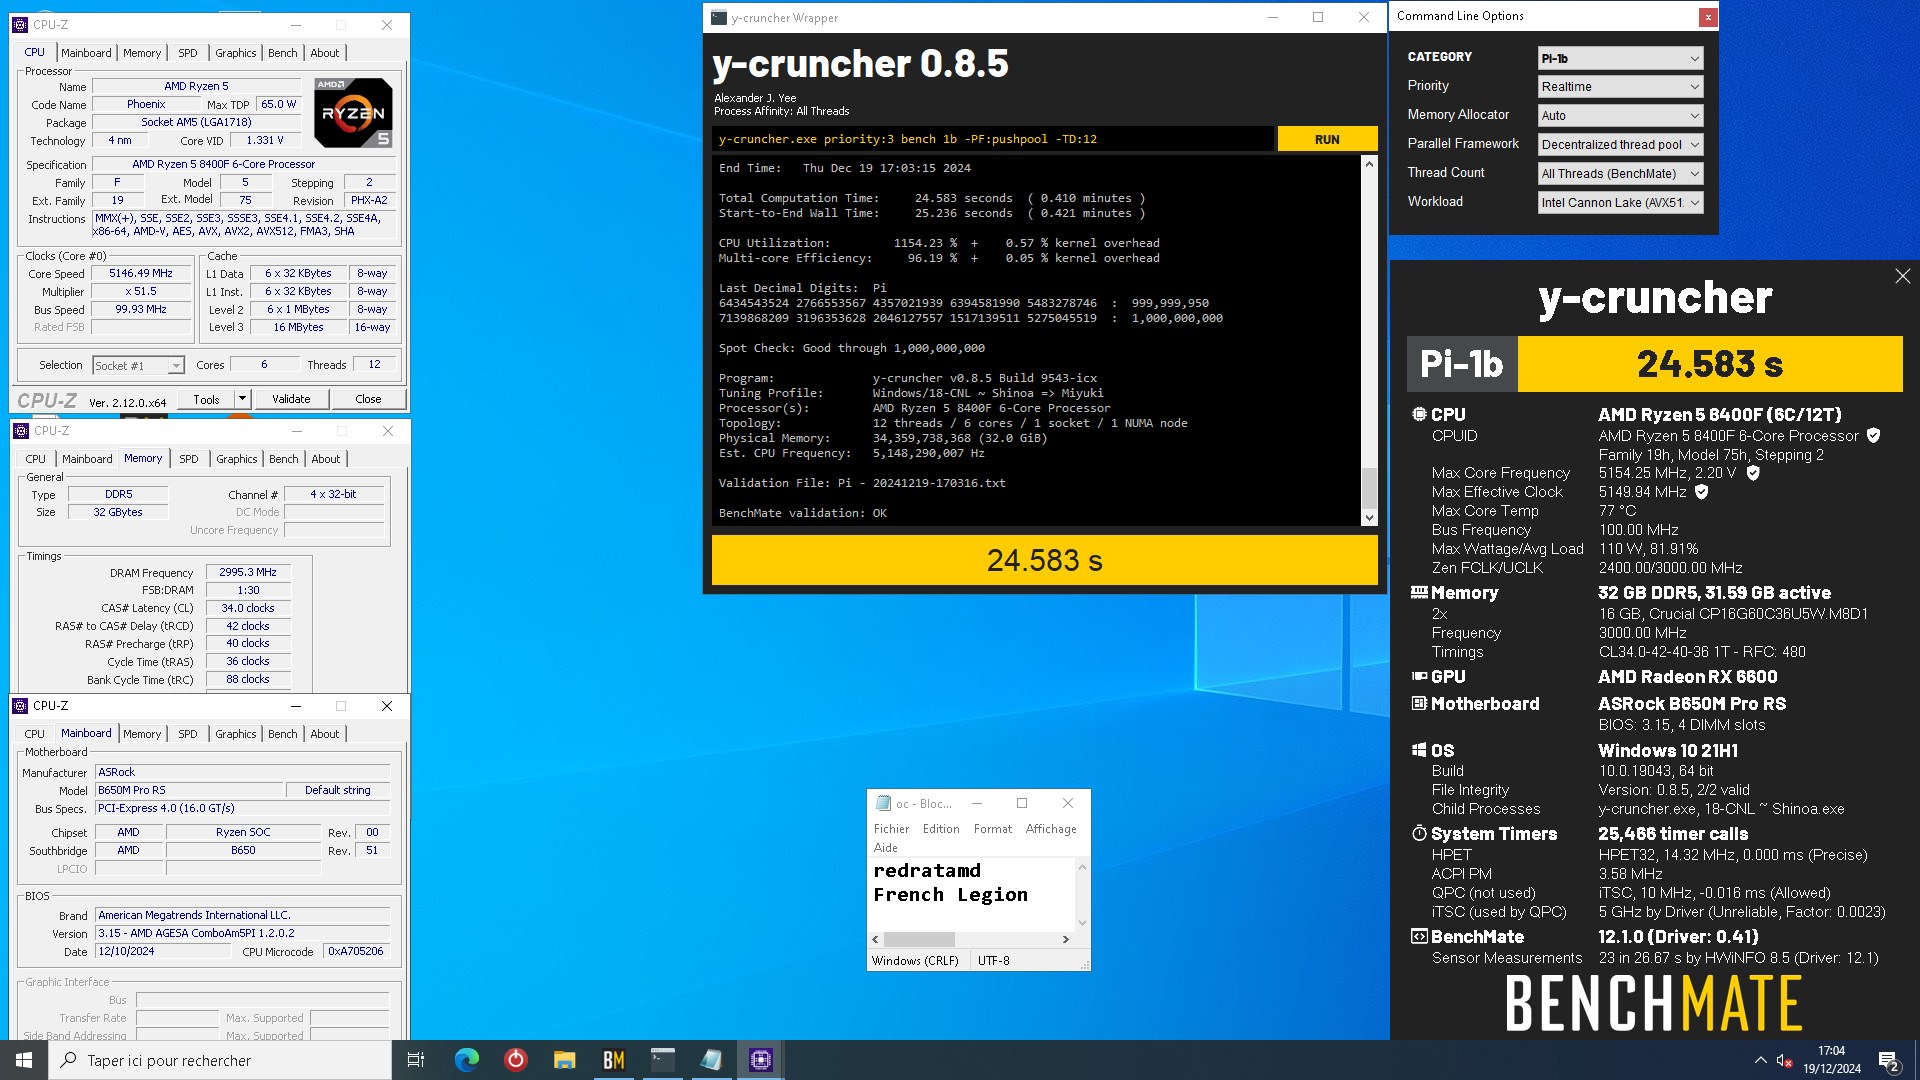Click 'UTF-8' in Notepad status bar

point(994,961)
